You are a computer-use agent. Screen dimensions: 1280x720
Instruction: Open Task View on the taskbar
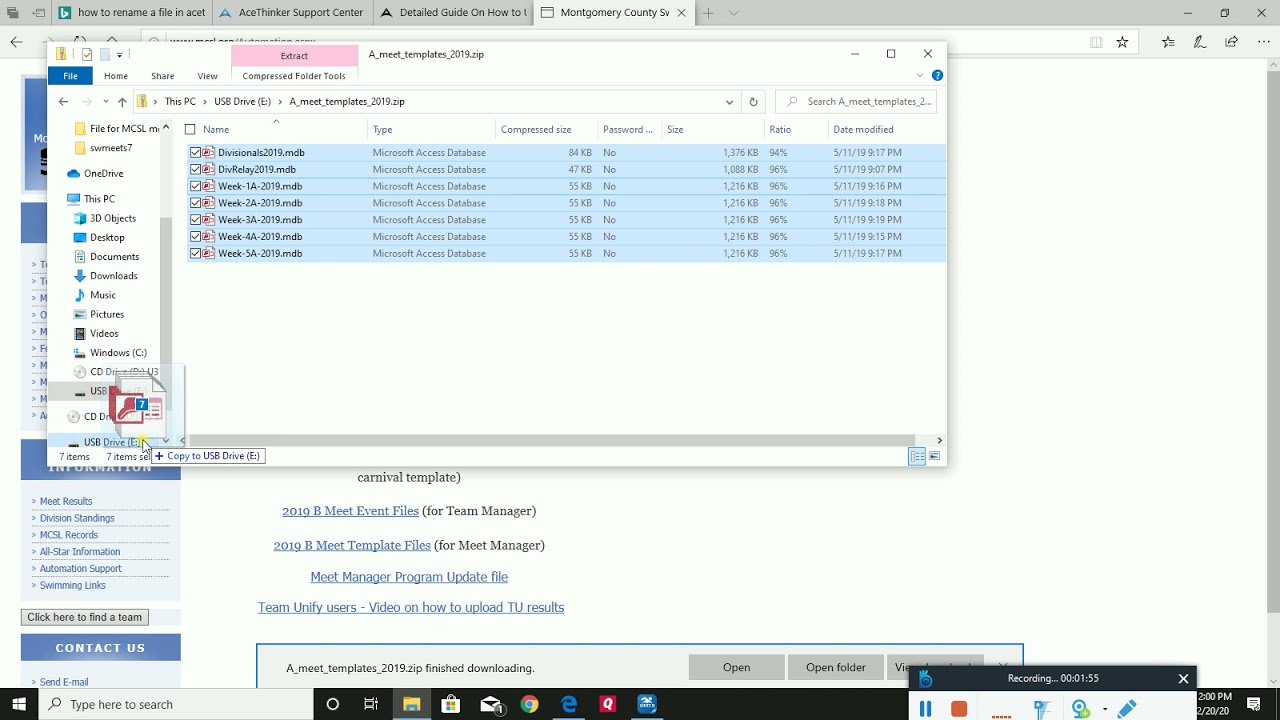371,704
